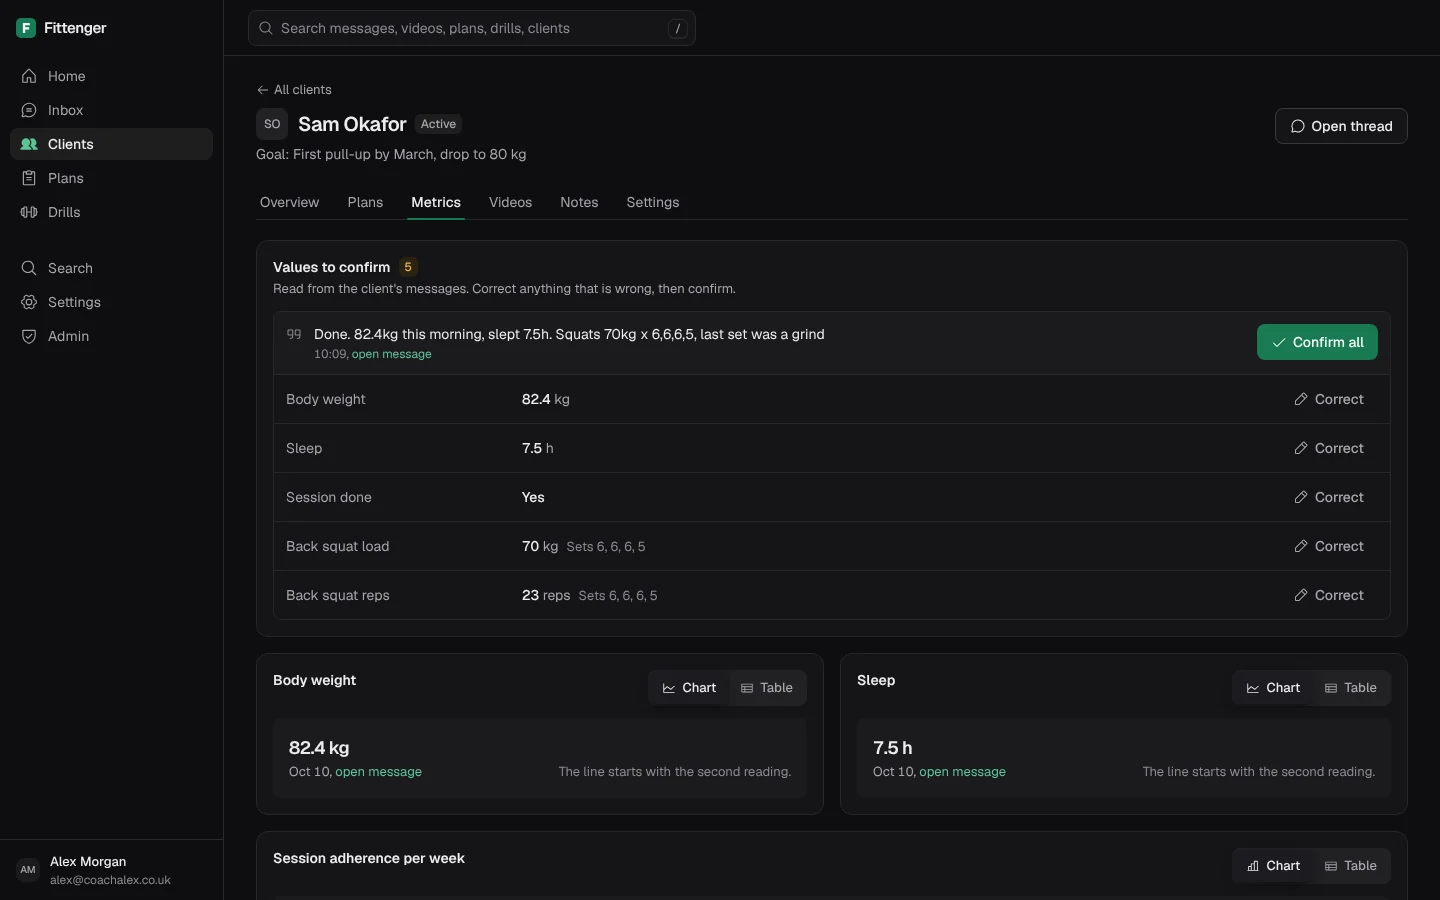The height and width of the screenshot is (900, 1440).
Task: Open thread with Sam Okafor
Action: pos(1341,126)
